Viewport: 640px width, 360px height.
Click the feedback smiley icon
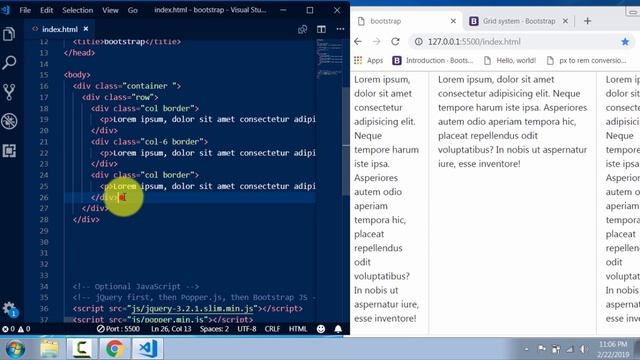(x=321, y=329)
